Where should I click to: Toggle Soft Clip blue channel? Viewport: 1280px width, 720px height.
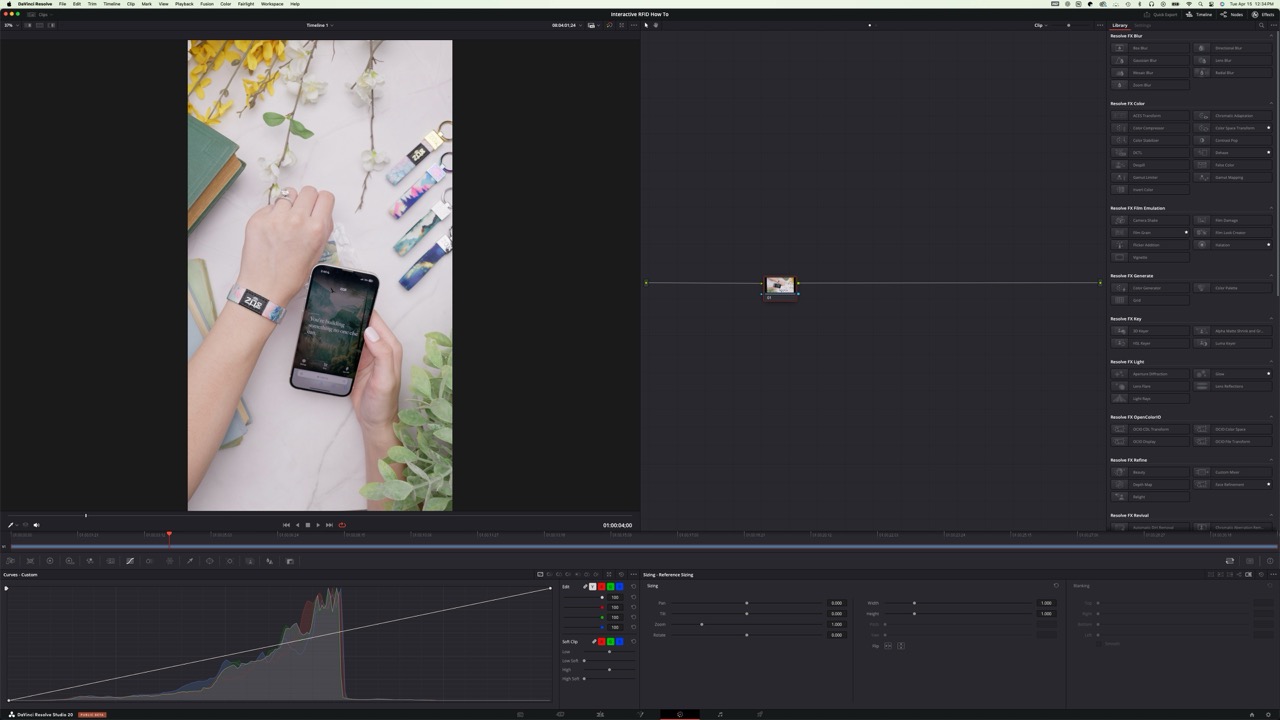[619, 641]
